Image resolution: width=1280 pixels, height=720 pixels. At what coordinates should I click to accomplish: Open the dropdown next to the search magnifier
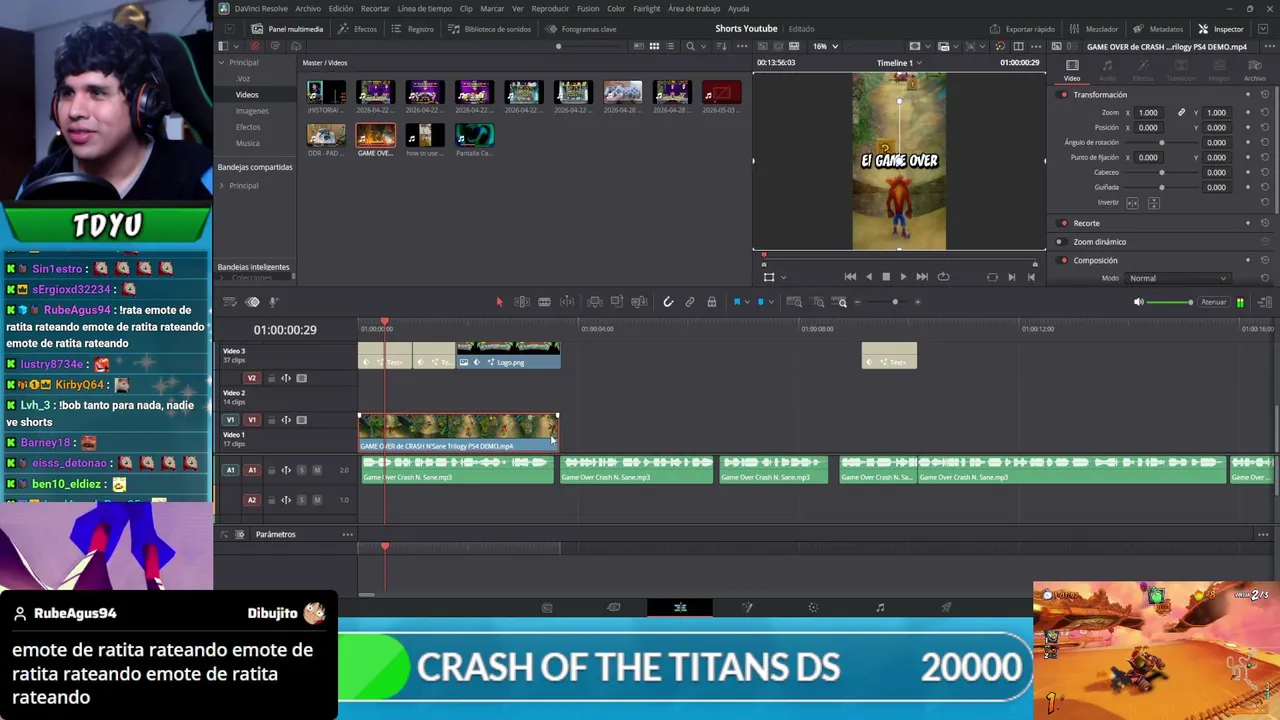(x=704, y=46)
